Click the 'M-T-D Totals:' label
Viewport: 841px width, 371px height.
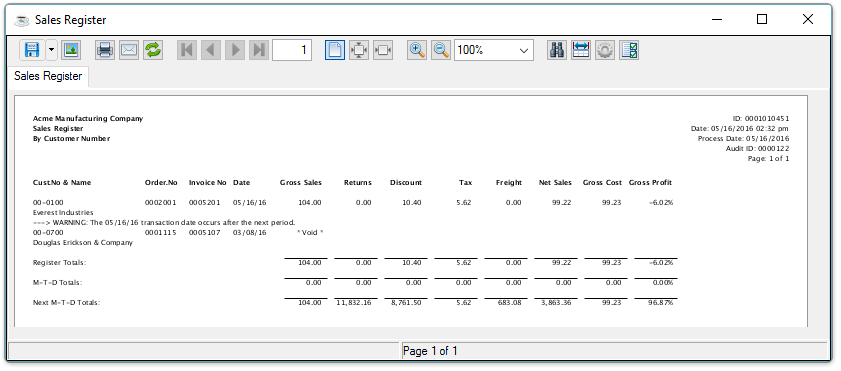click(57, 283)
